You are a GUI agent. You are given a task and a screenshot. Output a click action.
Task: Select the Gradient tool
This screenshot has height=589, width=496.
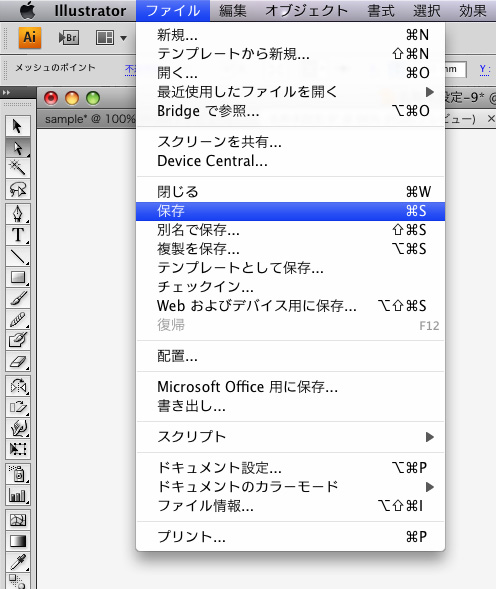18,541
